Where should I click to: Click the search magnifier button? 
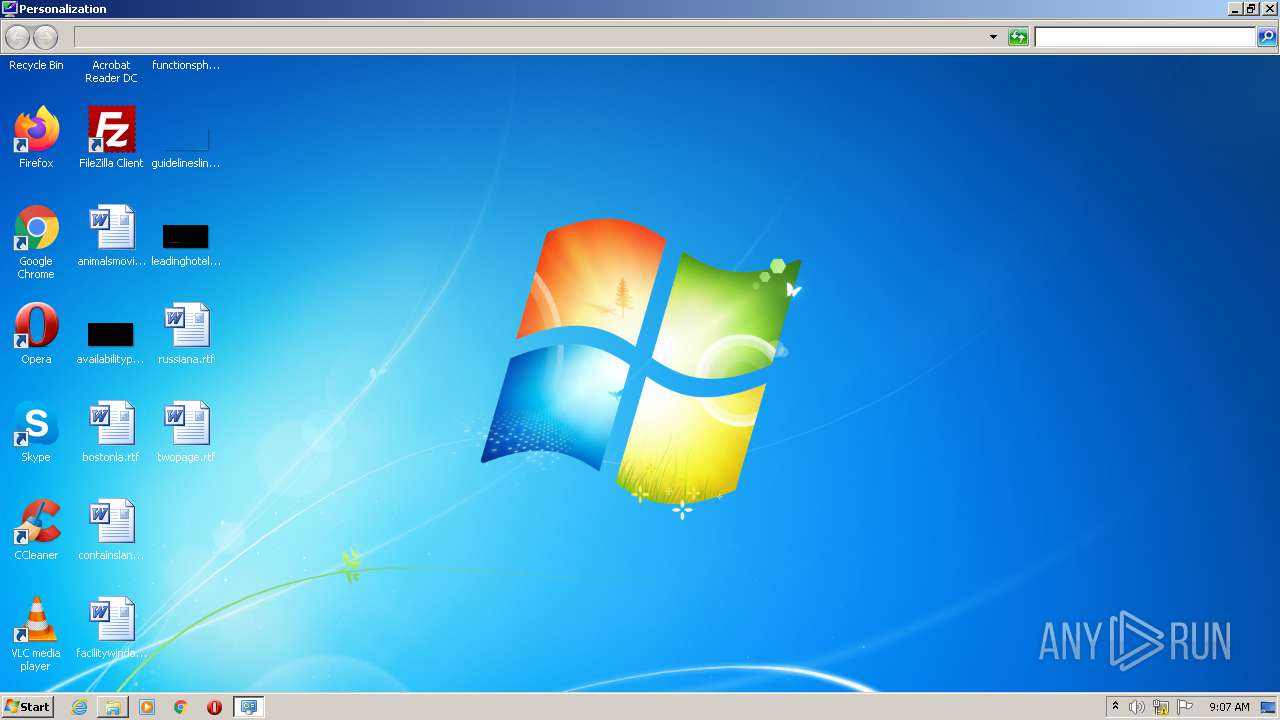(x=1267, y=37)
